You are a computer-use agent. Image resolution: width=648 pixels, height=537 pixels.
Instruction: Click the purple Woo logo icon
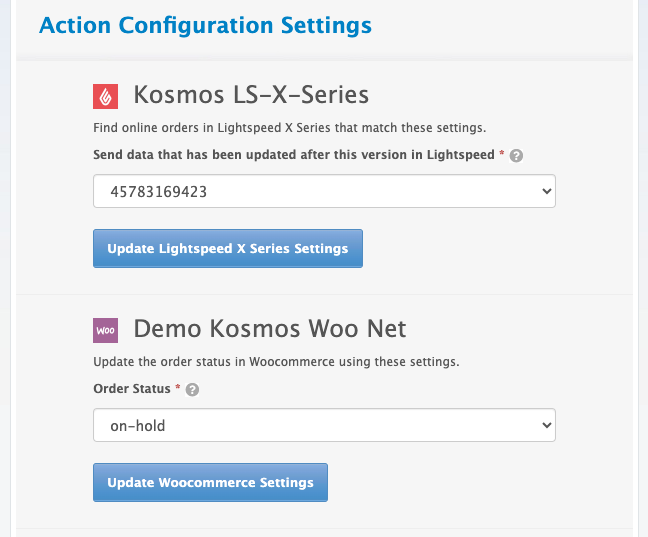tap(106, 329)
